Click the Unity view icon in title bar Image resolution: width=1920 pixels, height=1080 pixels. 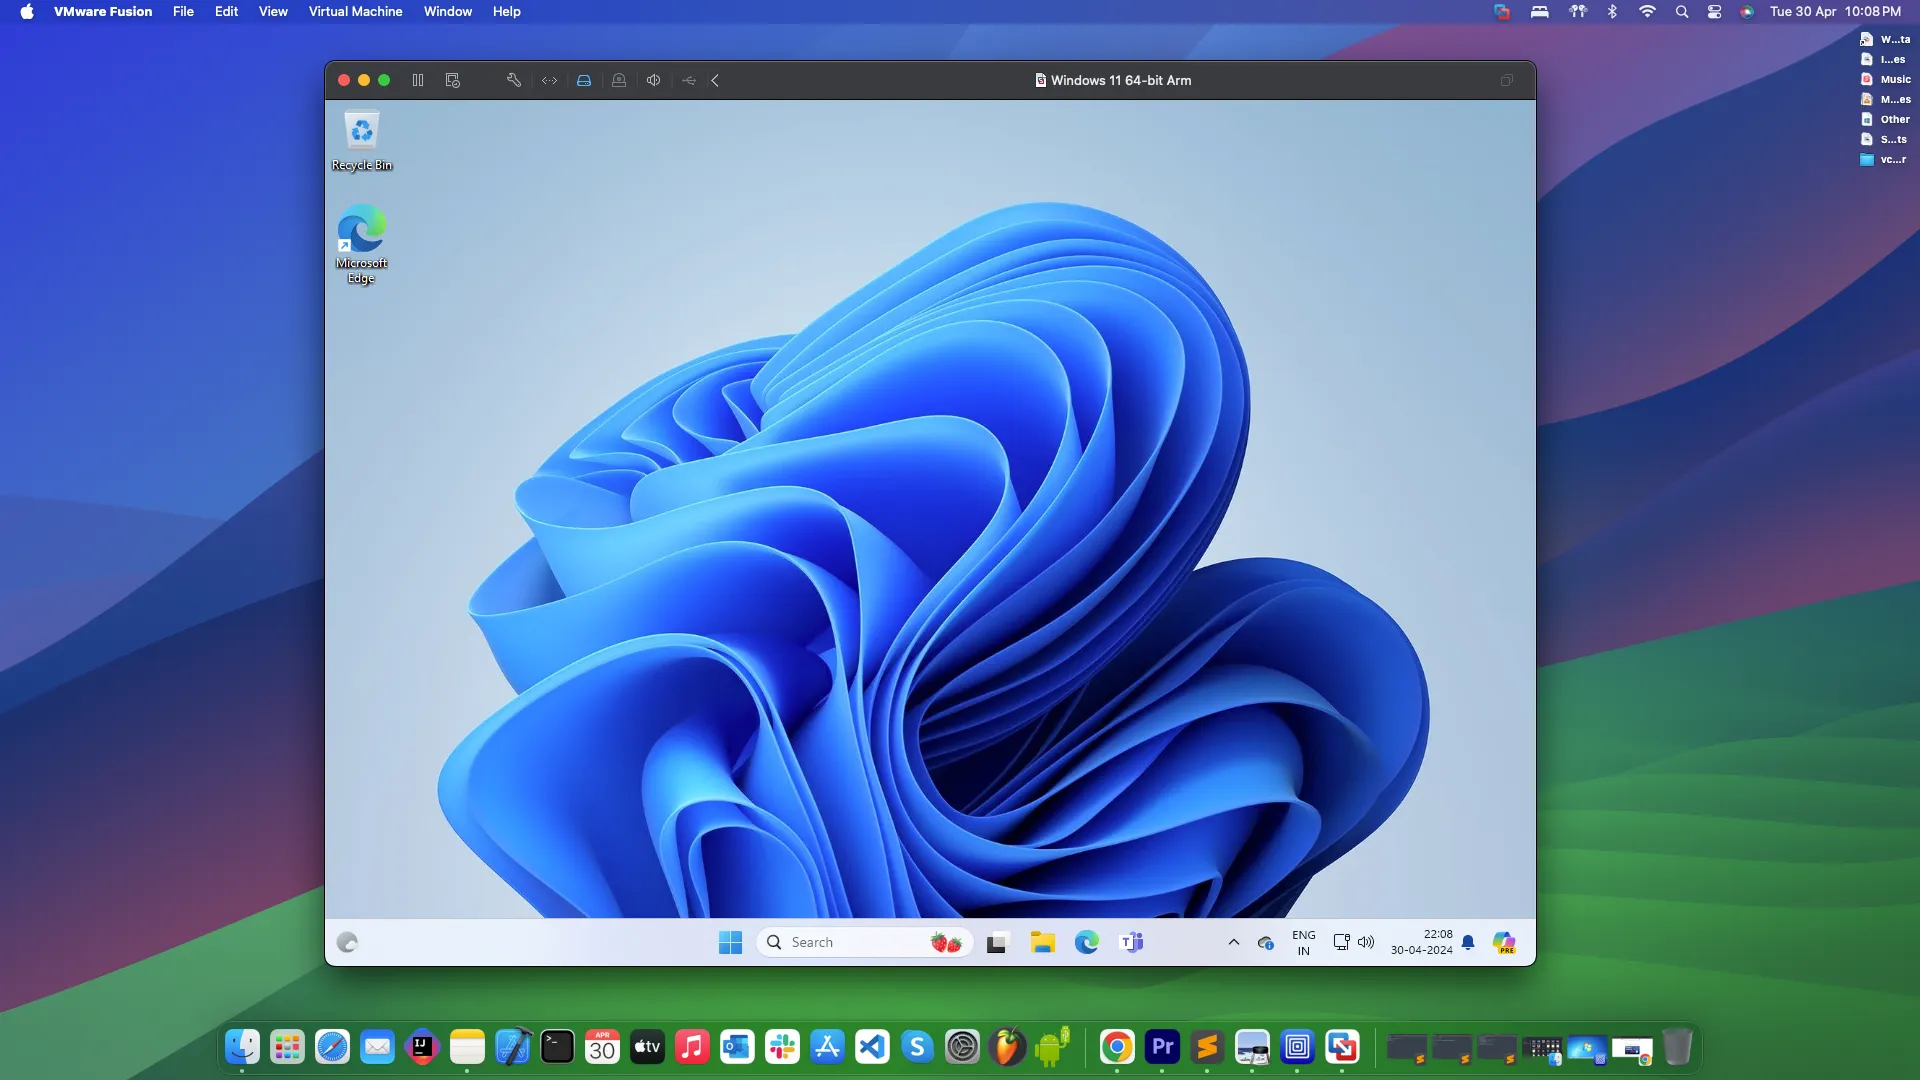coord(1507,80)
